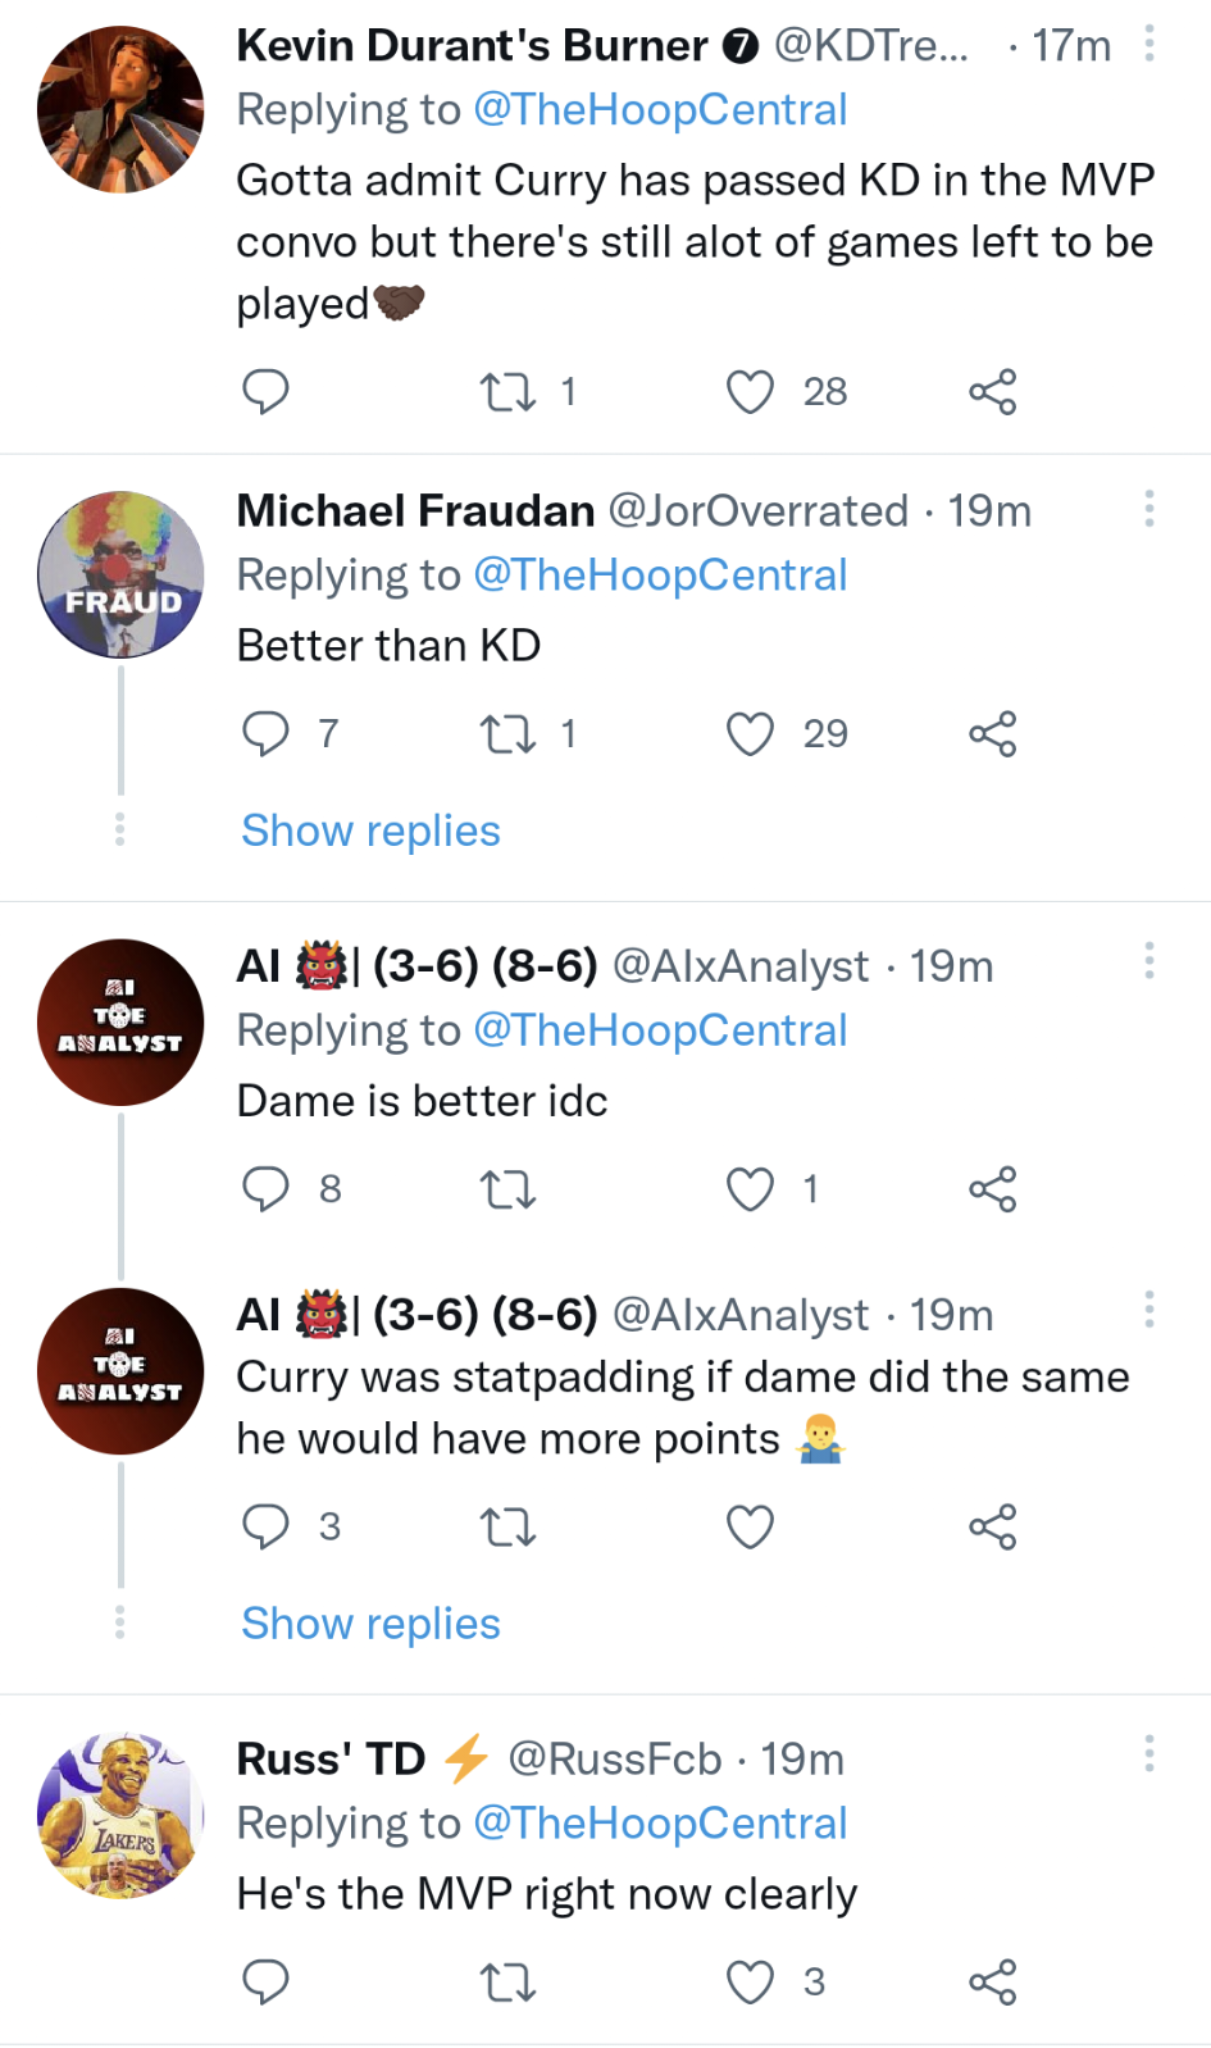Screen dimensions: 1211x2048
Task: Like Kevin Durant's Burner reply
Action: click(750, 392)
